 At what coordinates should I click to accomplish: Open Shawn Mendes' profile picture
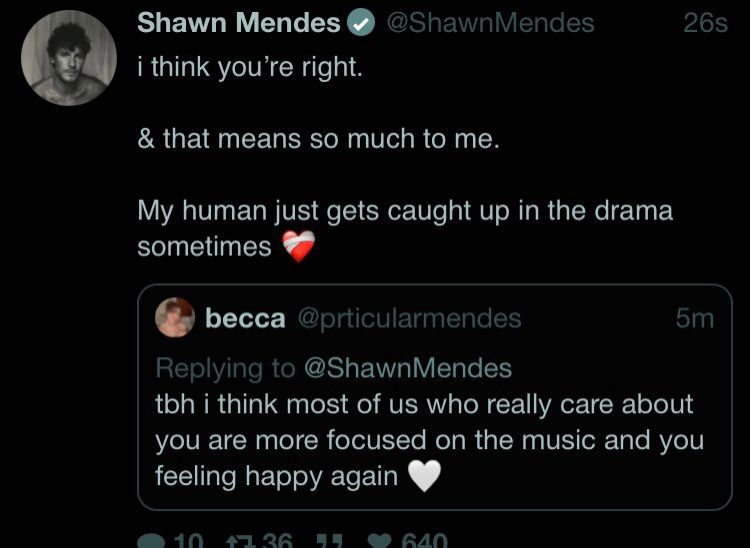pos(69,58)
